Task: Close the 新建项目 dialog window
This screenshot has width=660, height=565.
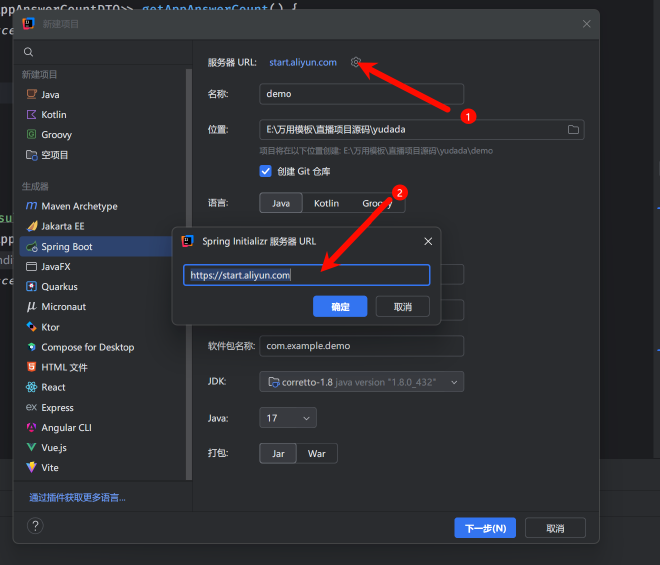Action: 587,24
